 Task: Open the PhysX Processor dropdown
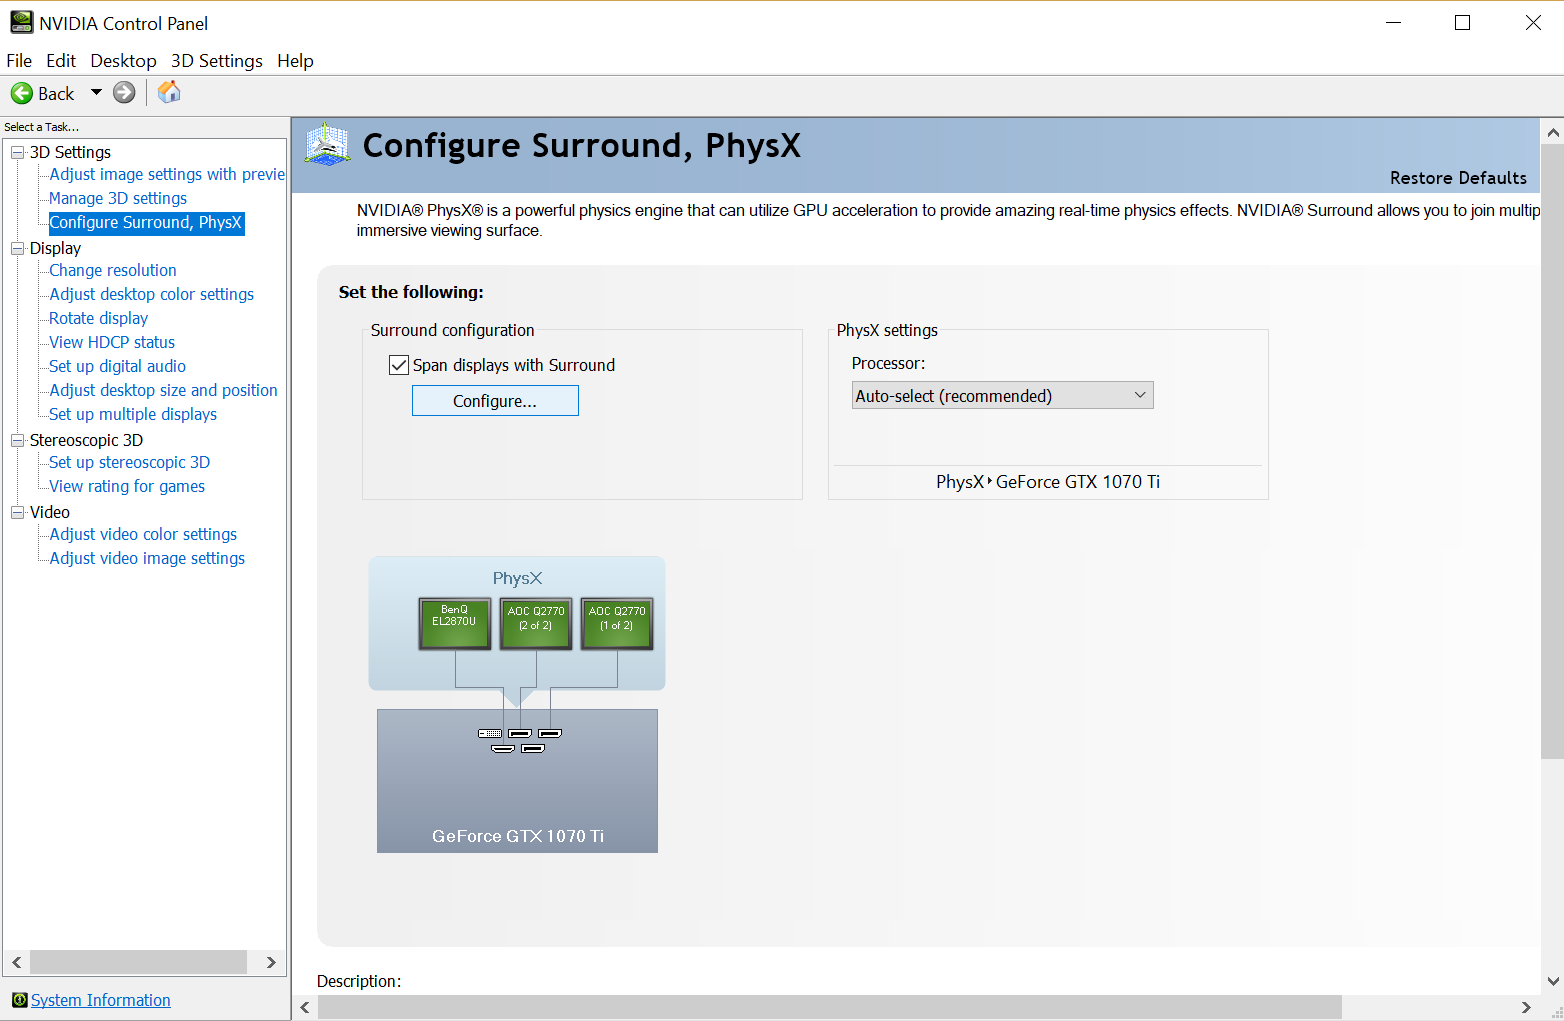1002,396
